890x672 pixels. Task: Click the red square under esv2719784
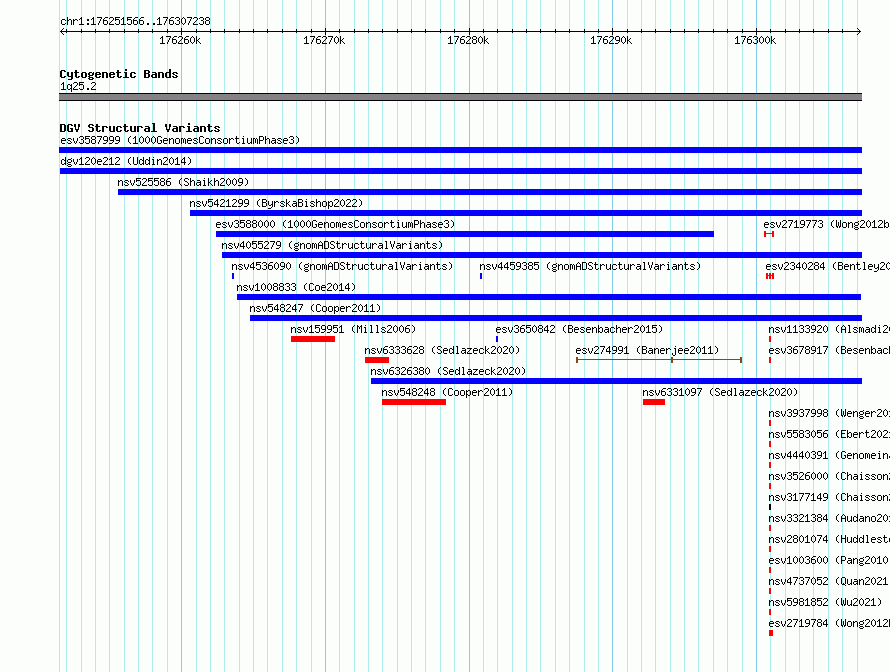click(771, 633)
